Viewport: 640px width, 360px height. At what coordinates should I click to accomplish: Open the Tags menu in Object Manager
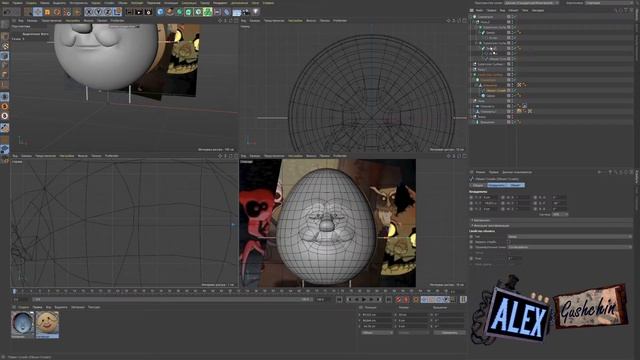525,10
